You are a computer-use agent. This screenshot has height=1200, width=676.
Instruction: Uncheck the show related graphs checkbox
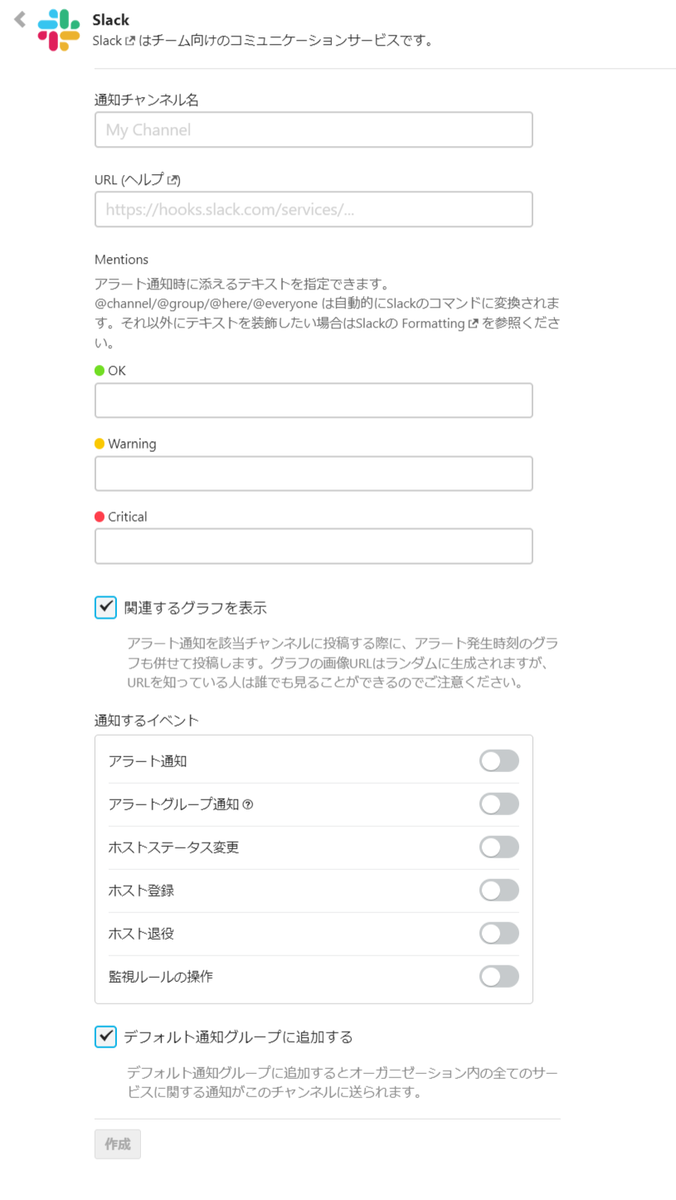(106, 607)
